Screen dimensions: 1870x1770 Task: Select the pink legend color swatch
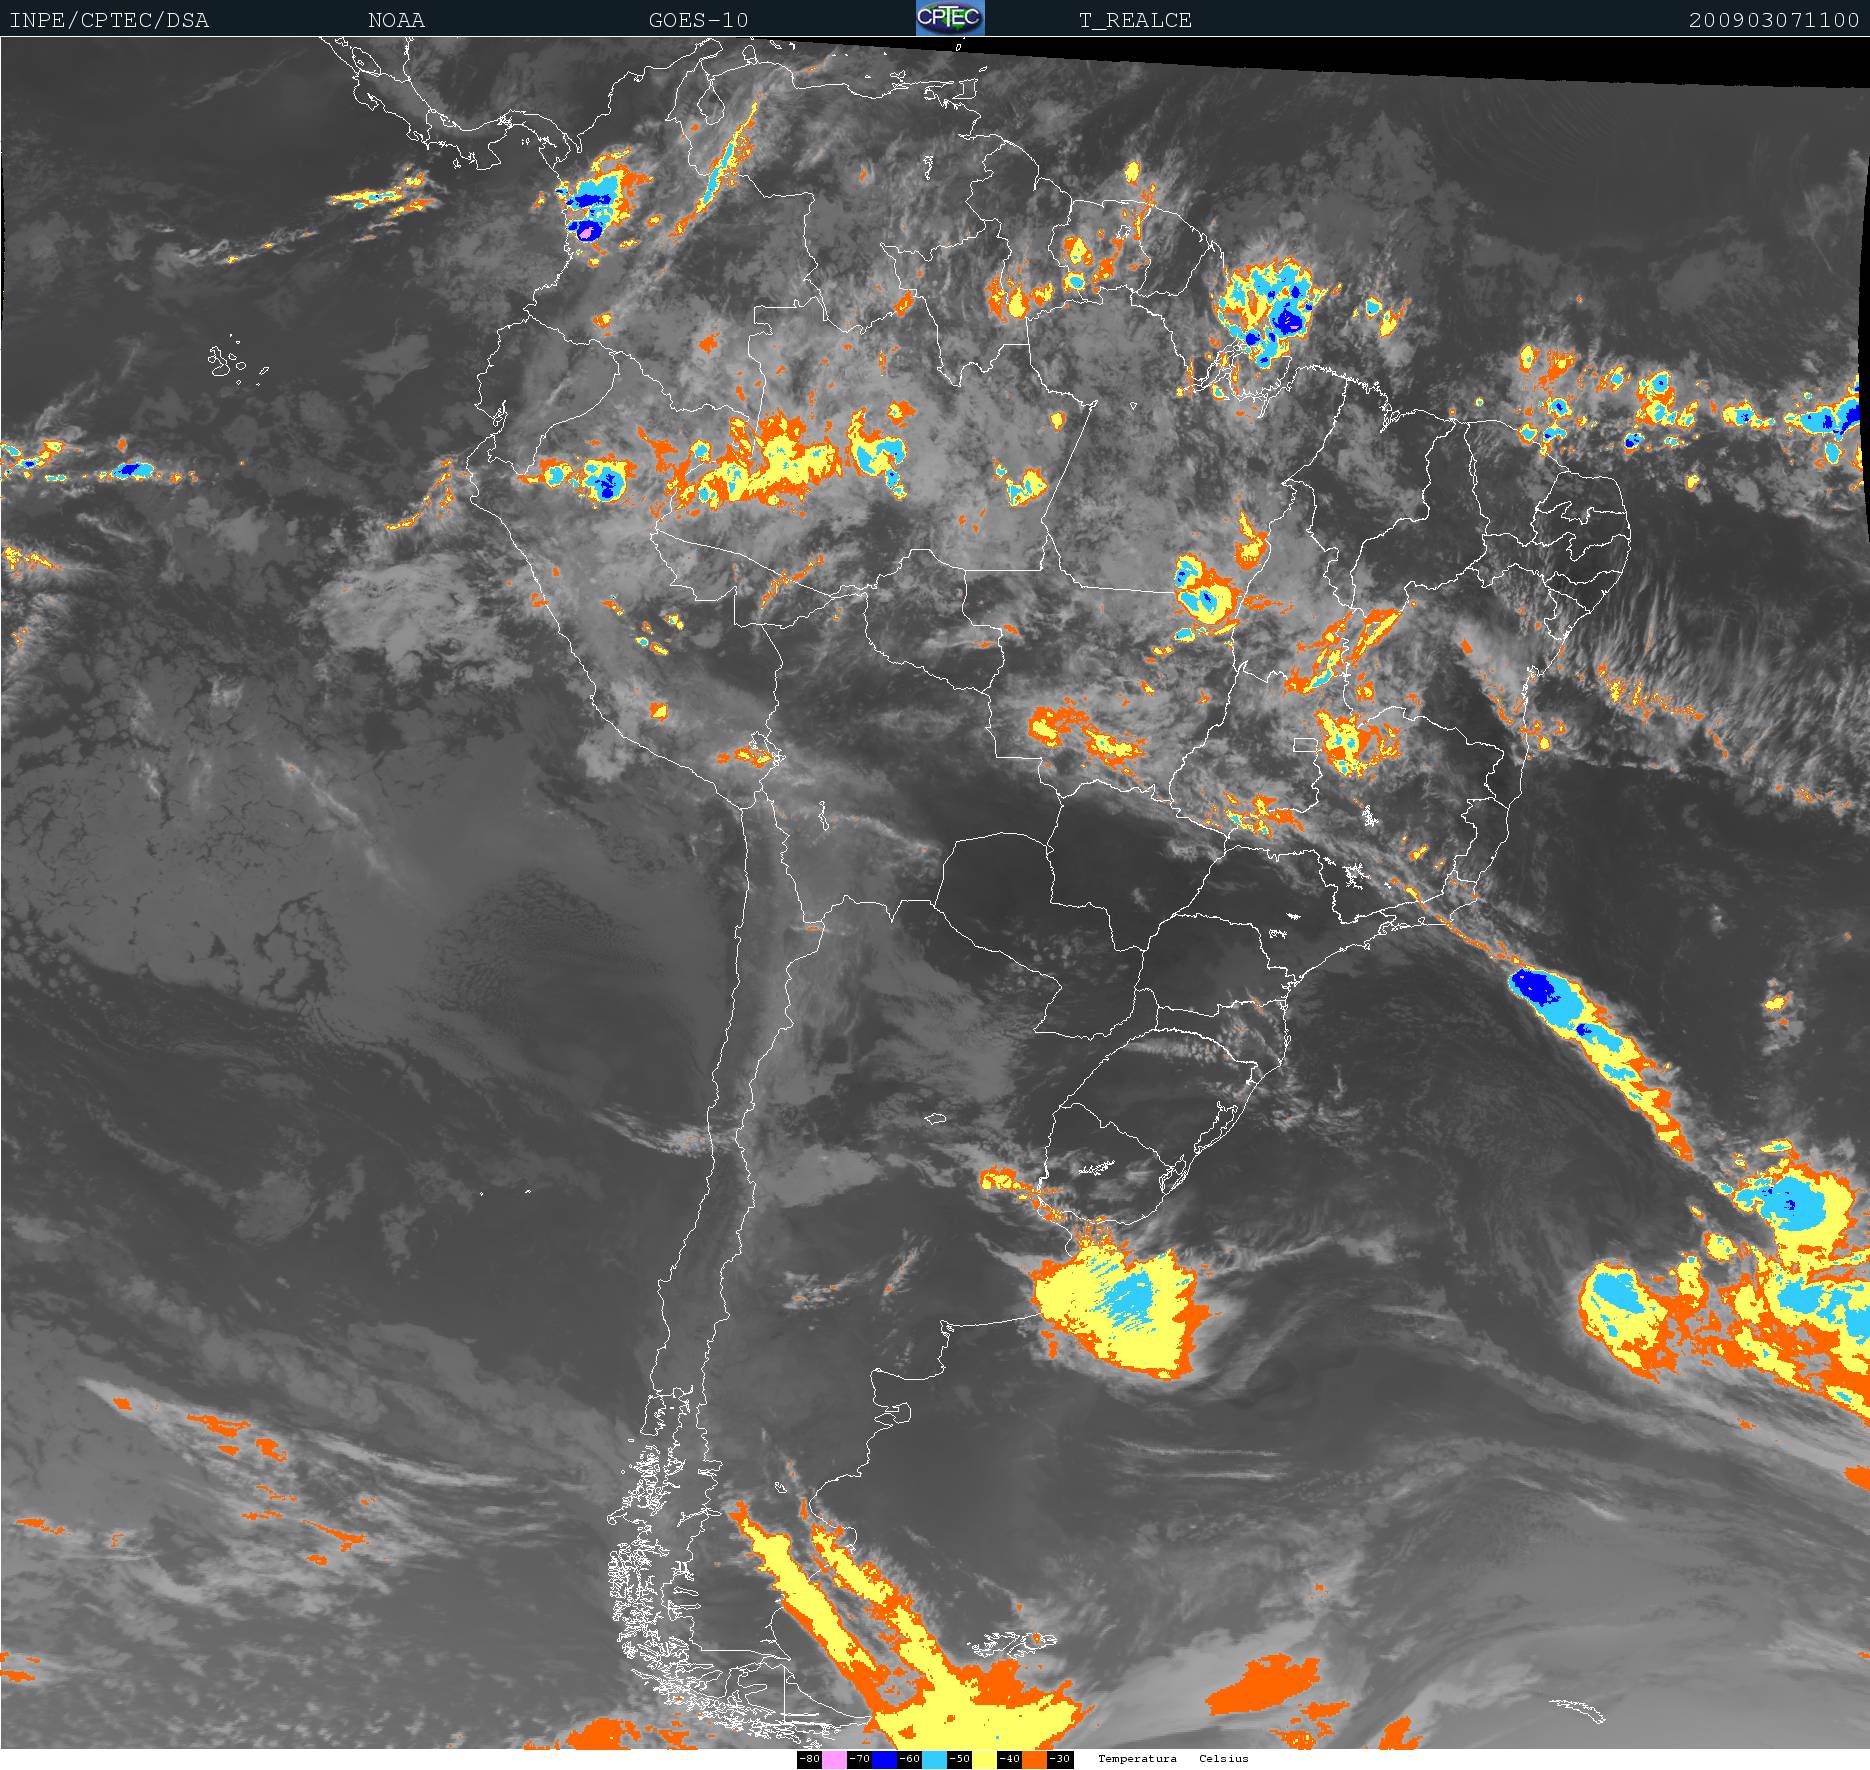tap(834, 1759)
